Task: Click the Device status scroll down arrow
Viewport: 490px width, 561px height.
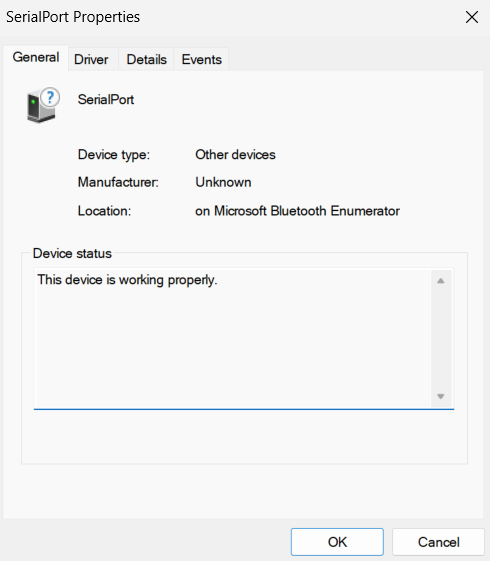Action: [x=441, y=396]
